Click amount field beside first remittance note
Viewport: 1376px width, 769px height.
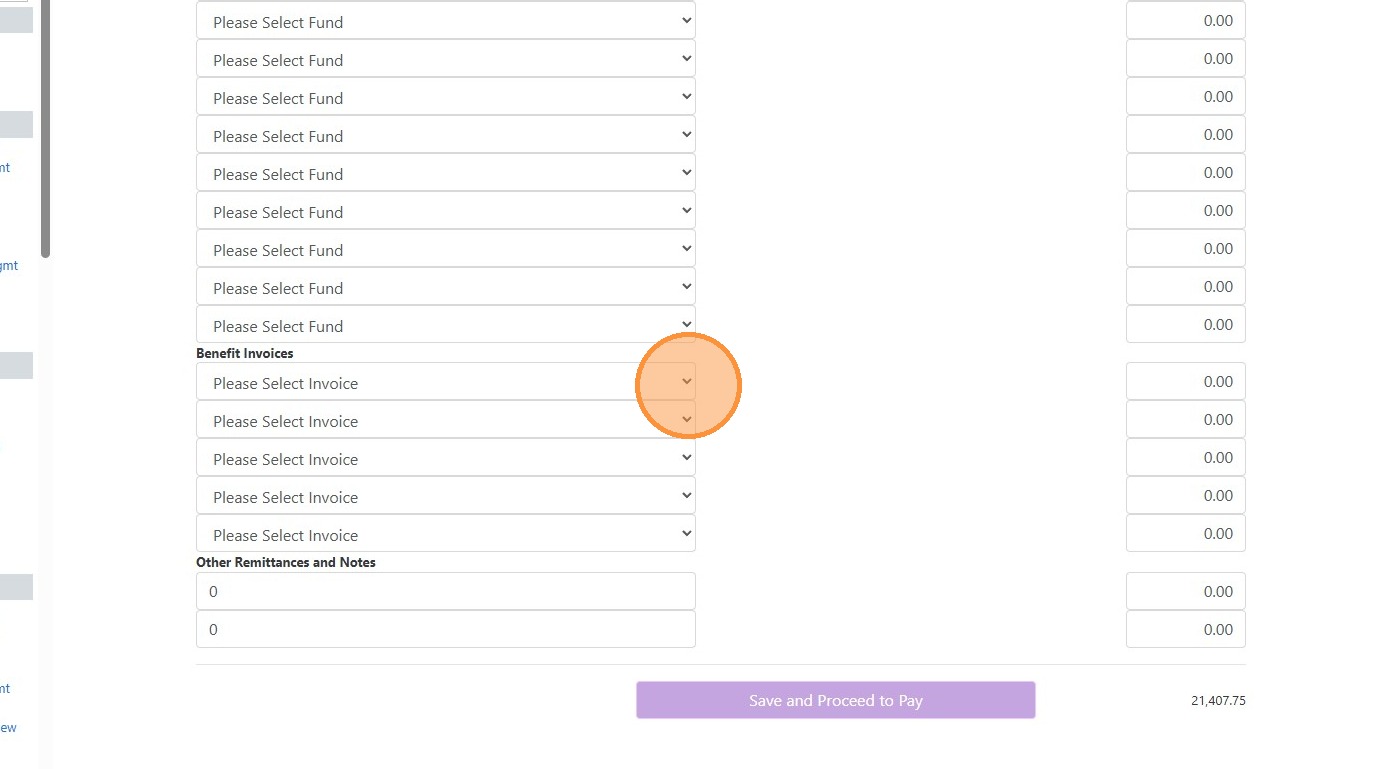click(1185, 591)
